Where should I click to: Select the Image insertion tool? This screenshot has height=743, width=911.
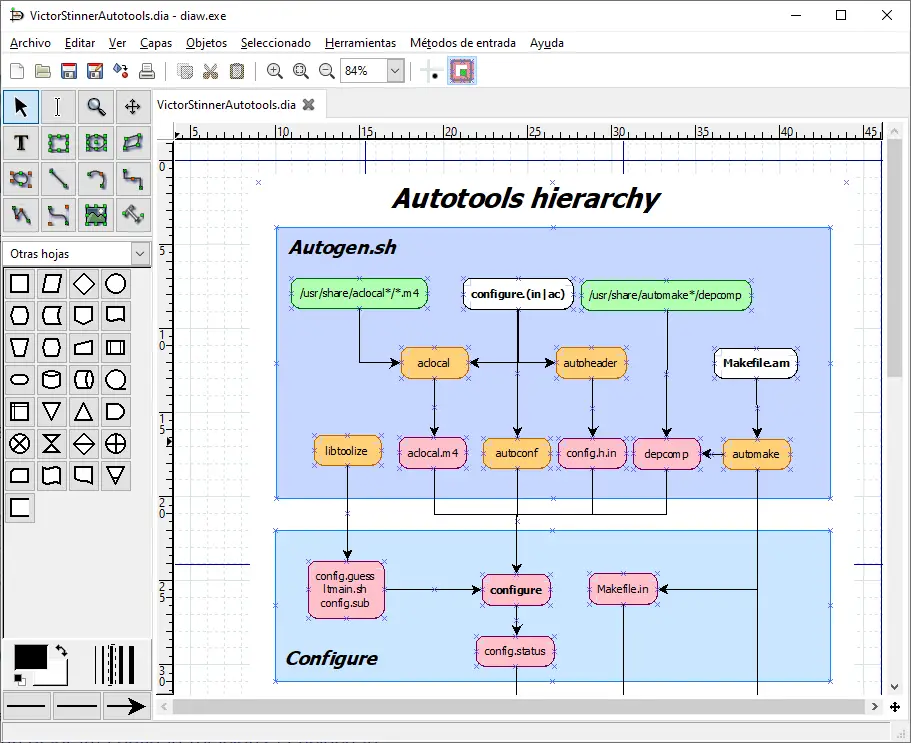pyautogui.click(x=96, y=214)
